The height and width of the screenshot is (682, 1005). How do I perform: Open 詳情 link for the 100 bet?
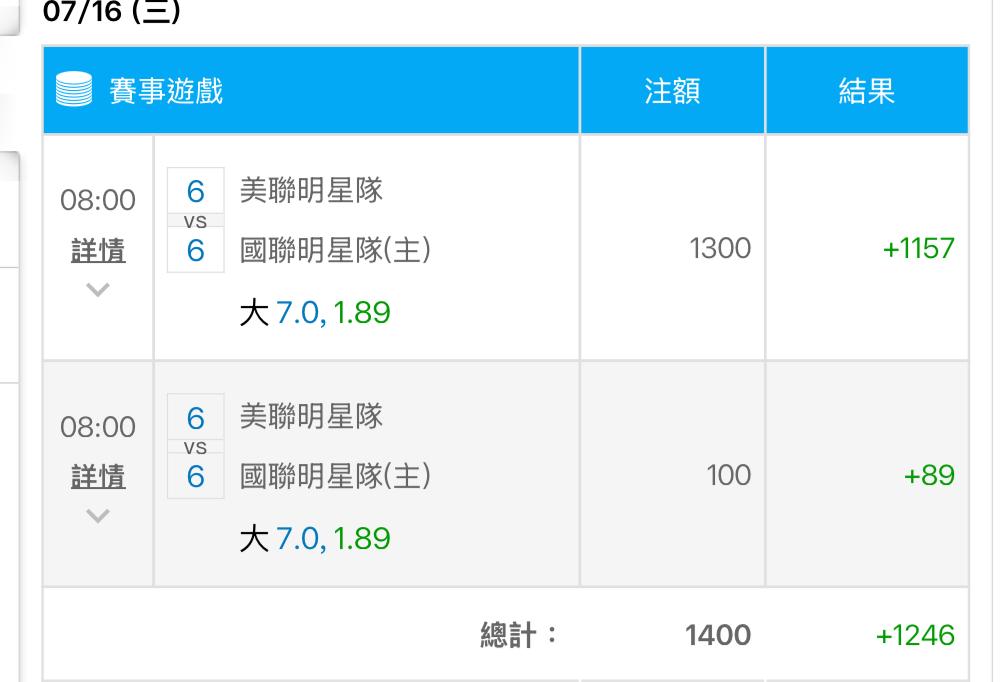pyautogui.click(x=98, y=477)
